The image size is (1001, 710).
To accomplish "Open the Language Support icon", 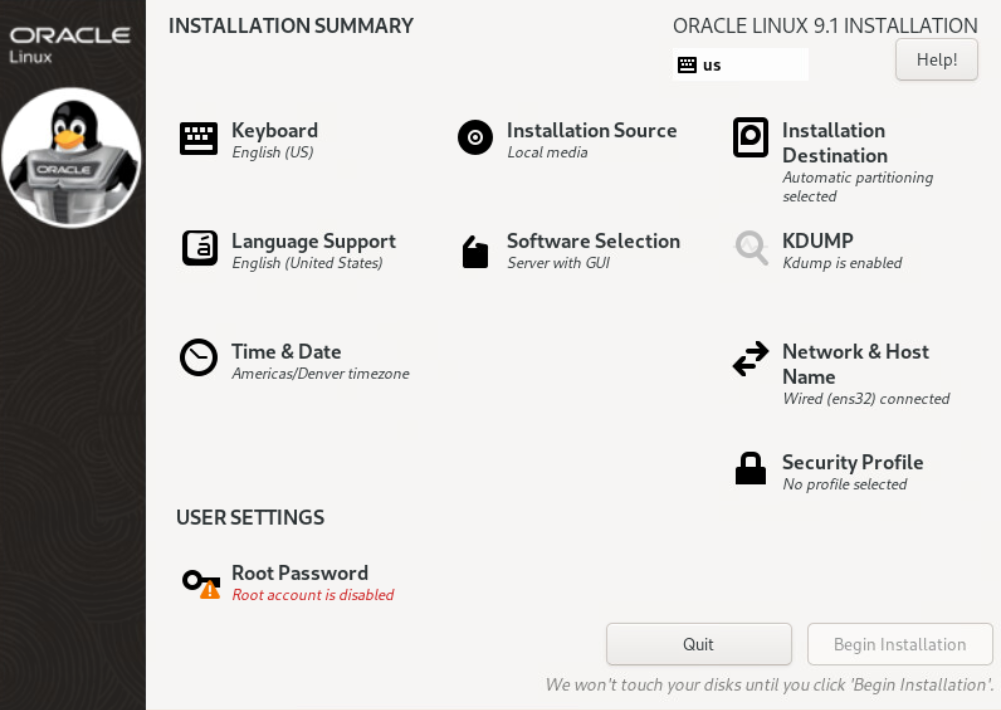I will point(199,248).
